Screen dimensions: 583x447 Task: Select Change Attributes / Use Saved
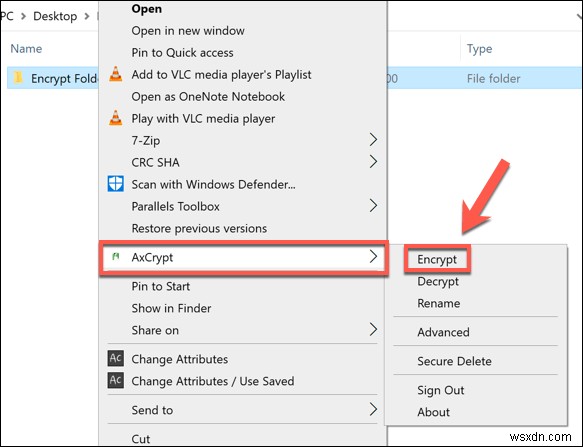[x=213, y=381]
